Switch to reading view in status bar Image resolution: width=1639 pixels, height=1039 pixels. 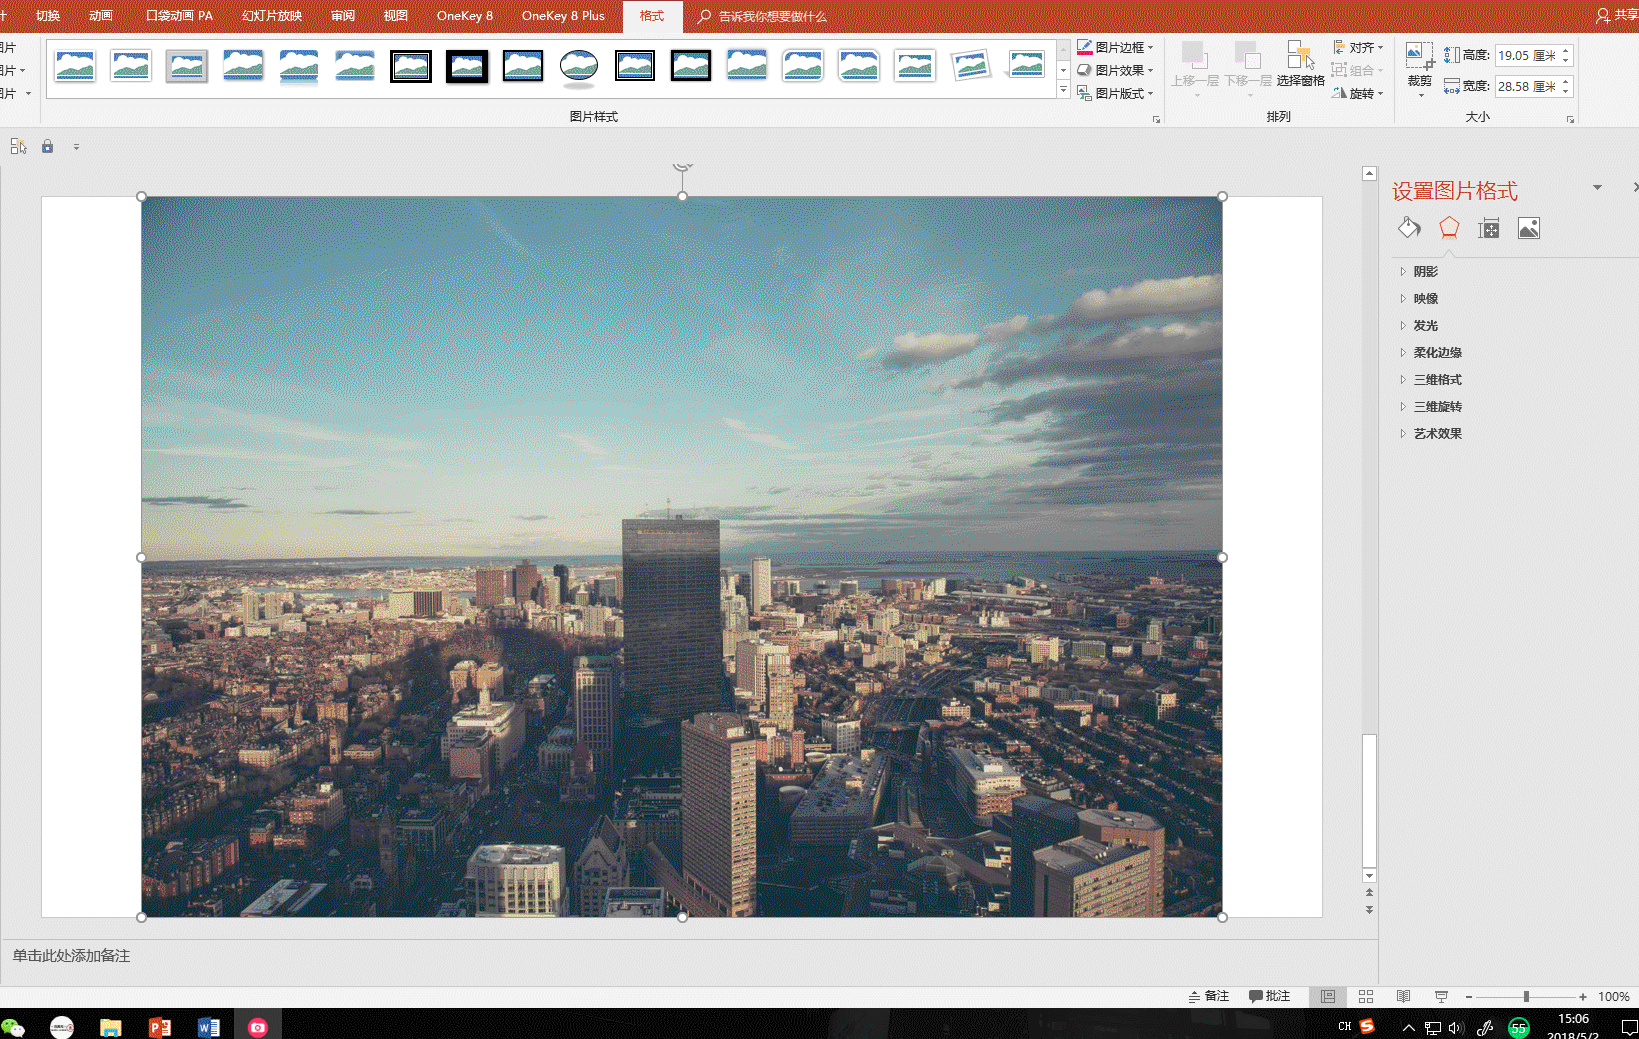(x=1404, y=997)
